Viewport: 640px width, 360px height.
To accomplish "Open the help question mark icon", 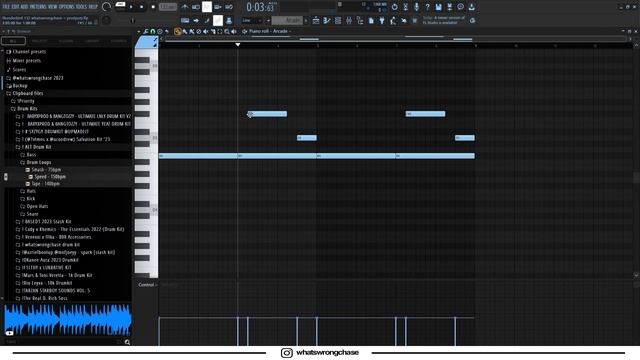I will [x=427, y=7].
